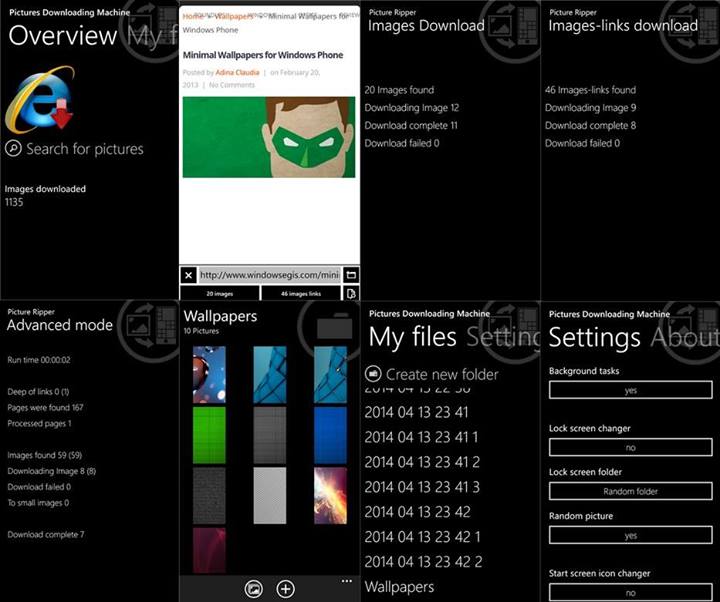The width and height of the screenshot is (720, 602).
Task: Open the Lock screen folder Random folder selector
Action: coord(630,491)
